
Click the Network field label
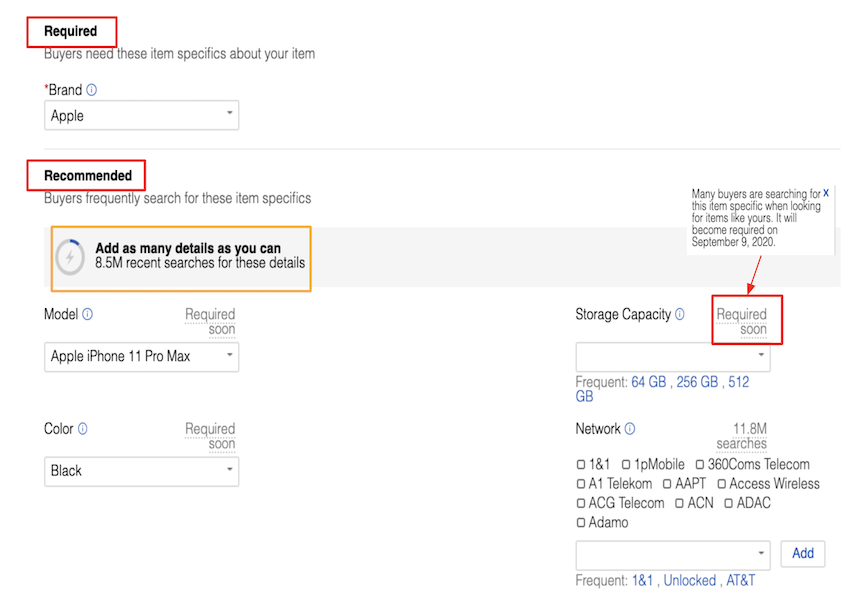pyautogui.click(x=598, y=429)
